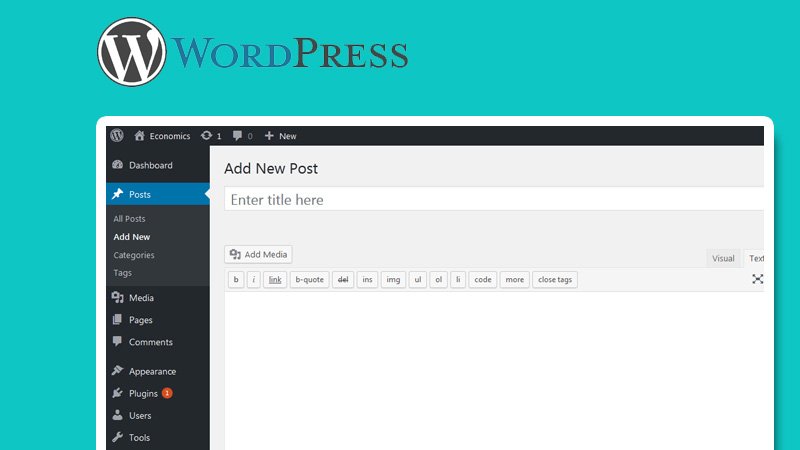The image size is (800, 450).
Task: Click the del quicktag button
Action: click(343, 280)
